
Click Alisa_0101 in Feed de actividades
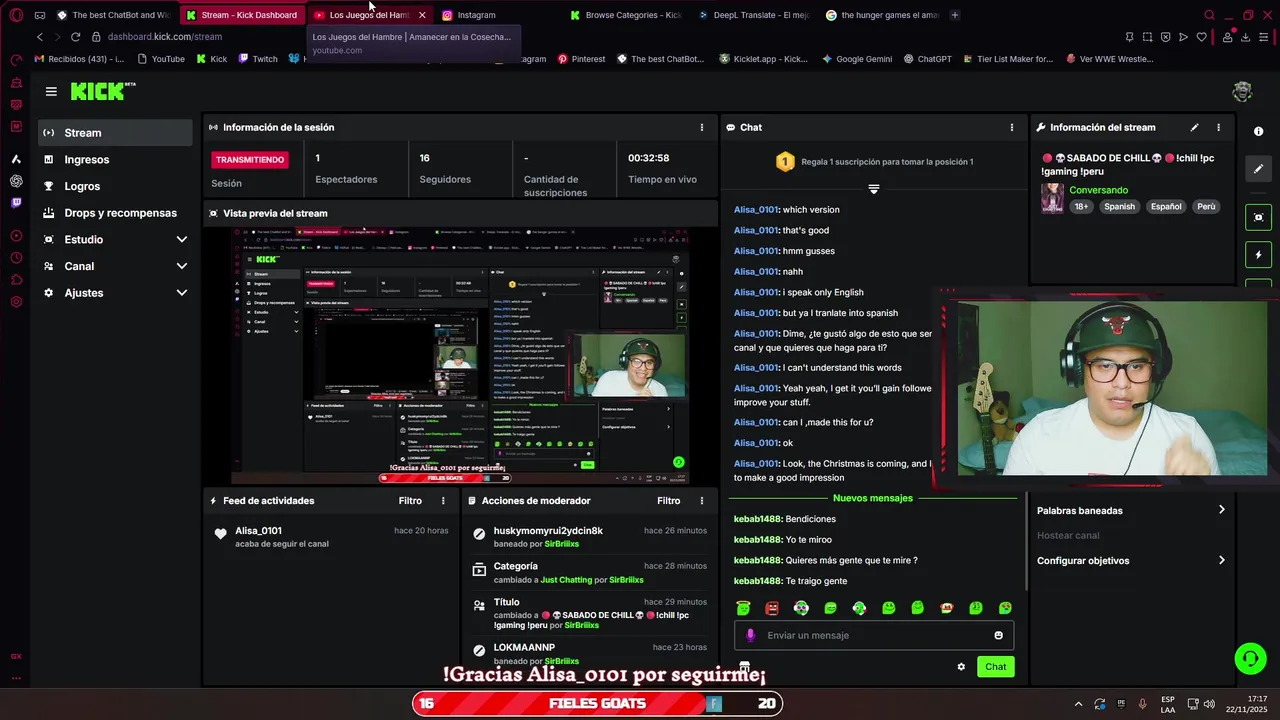tap(258, 531)
